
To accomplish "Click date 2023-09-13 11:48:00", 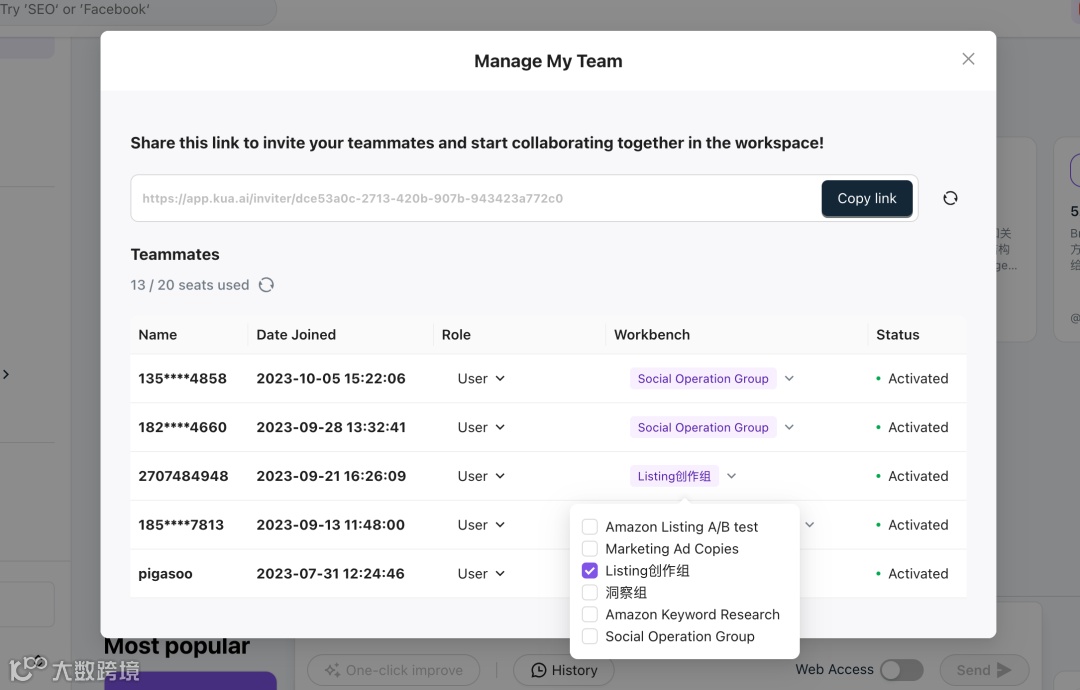I will point(331,525).
